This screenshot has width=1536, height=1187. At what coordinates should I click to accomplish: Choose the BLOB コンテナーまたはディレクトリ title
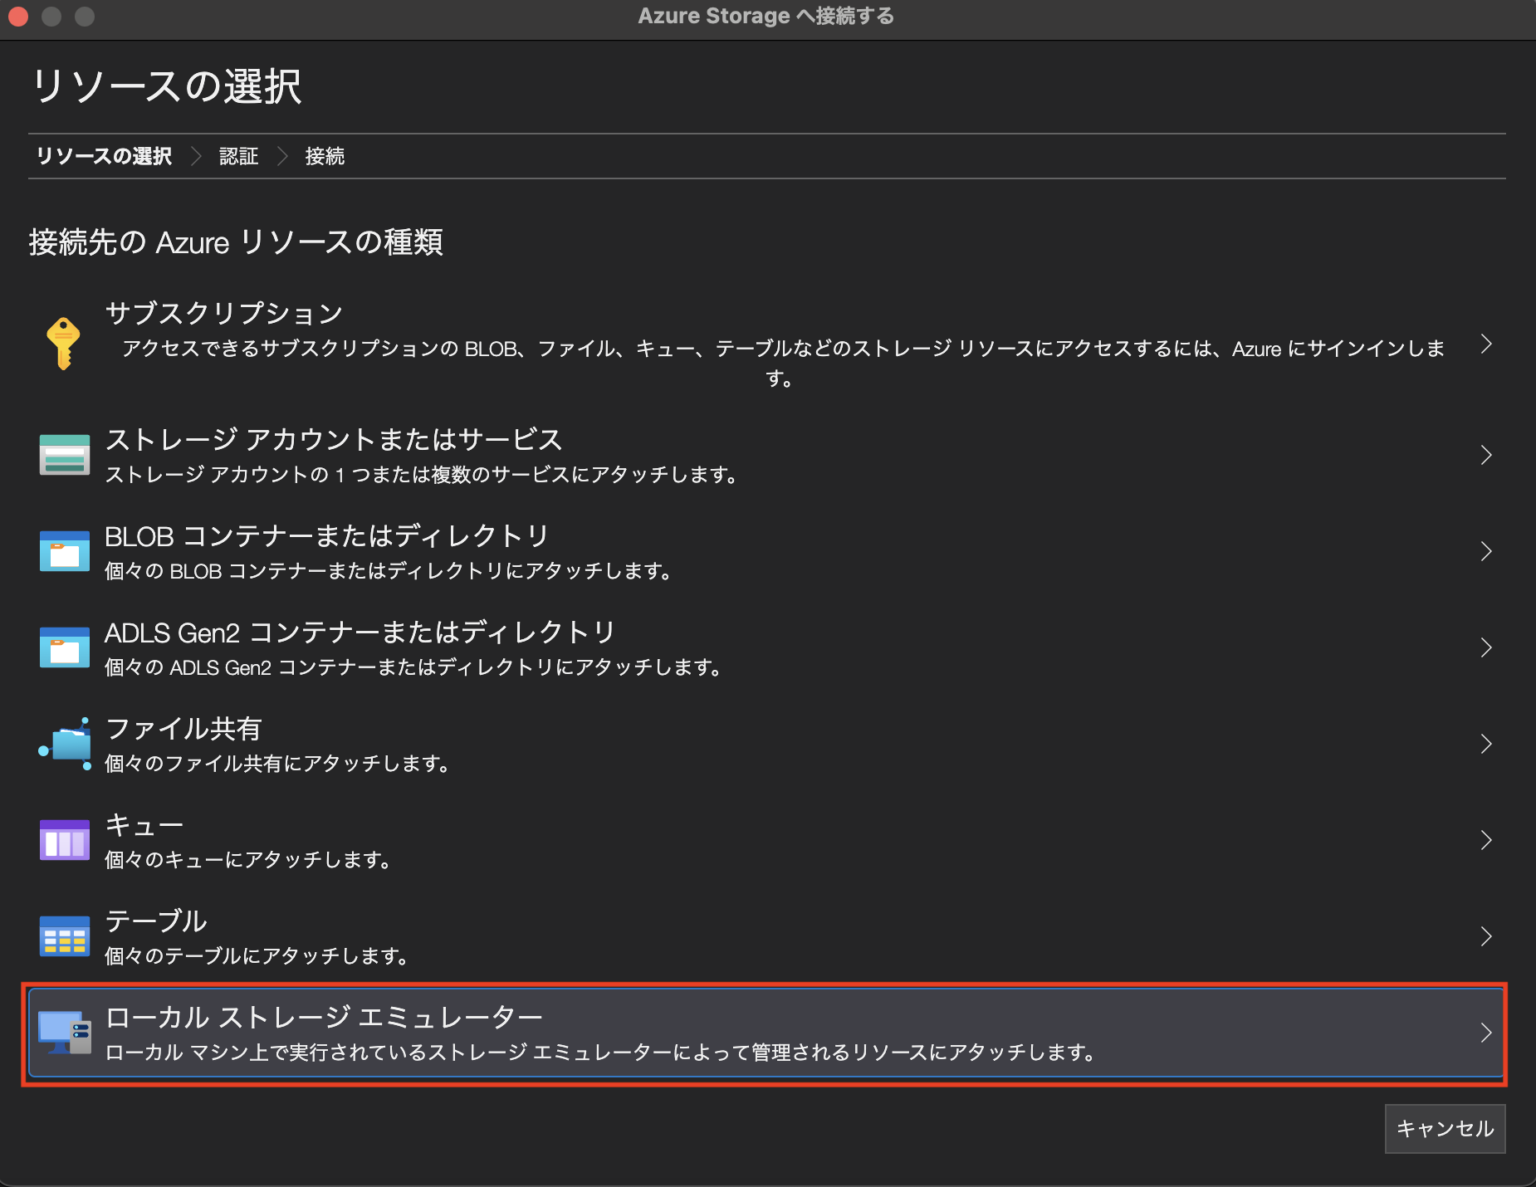tap(327, 536)
